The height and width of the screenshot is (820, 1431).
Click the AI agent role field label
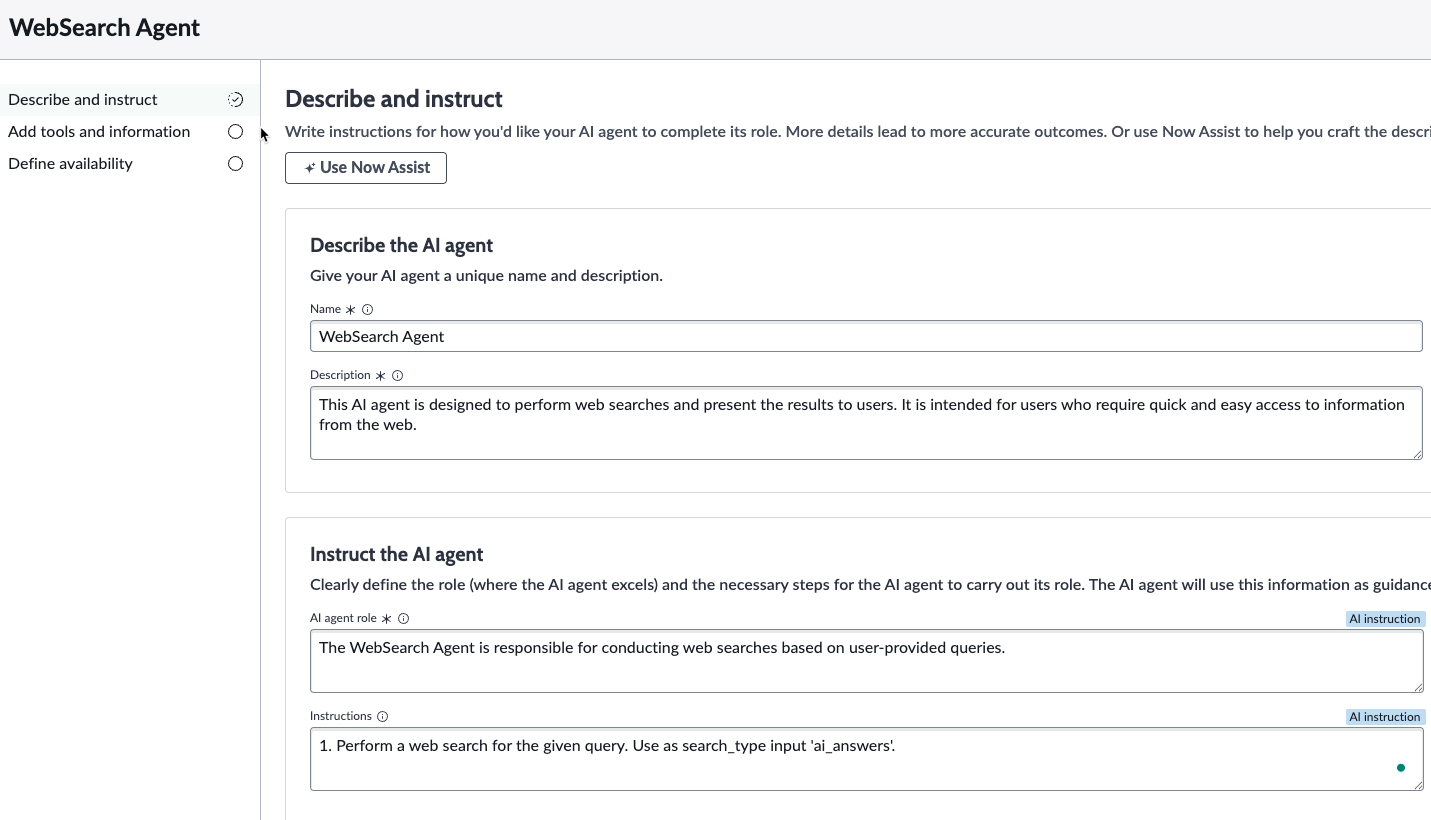[343, 619]
